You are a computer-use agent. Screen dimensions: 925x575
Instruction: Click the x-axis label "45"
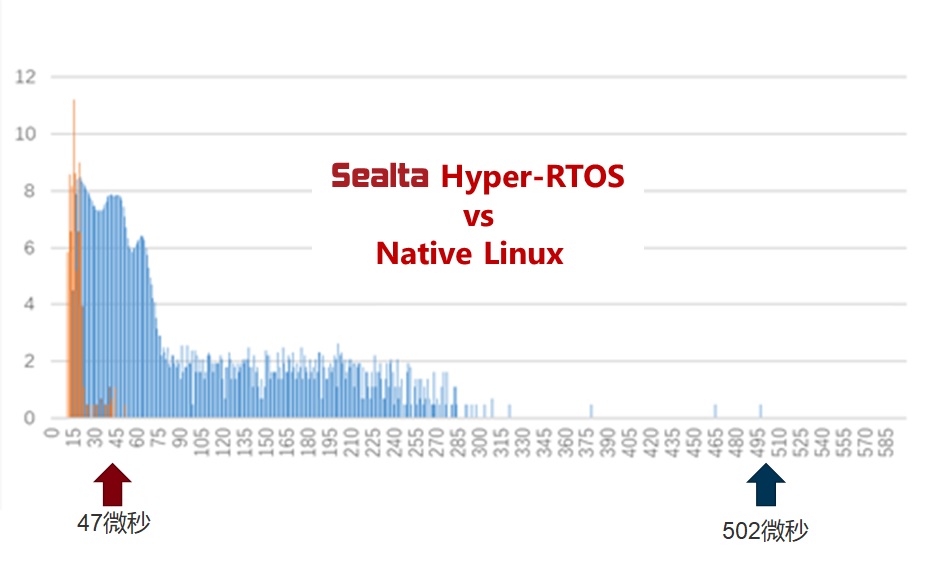coord(117,438)
